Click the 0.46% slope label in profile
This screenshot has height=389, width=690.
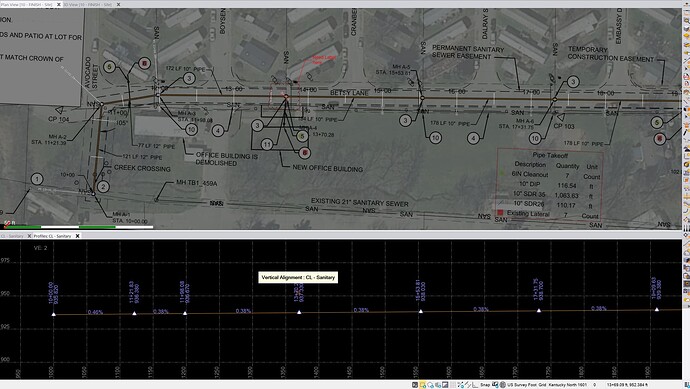coord(95,312)
